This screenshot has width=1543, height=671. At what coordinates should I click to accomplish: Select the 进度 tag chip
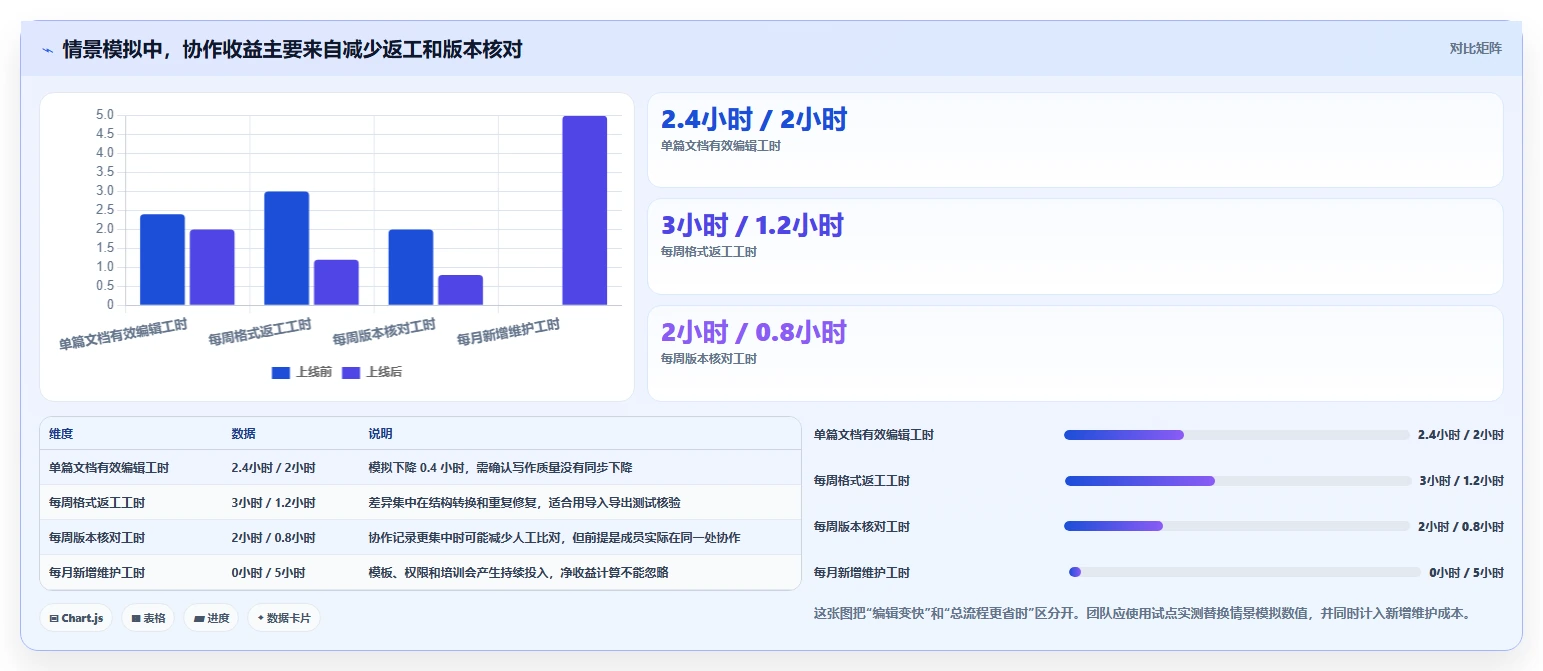pyautogui.click(x=211, y=618)
